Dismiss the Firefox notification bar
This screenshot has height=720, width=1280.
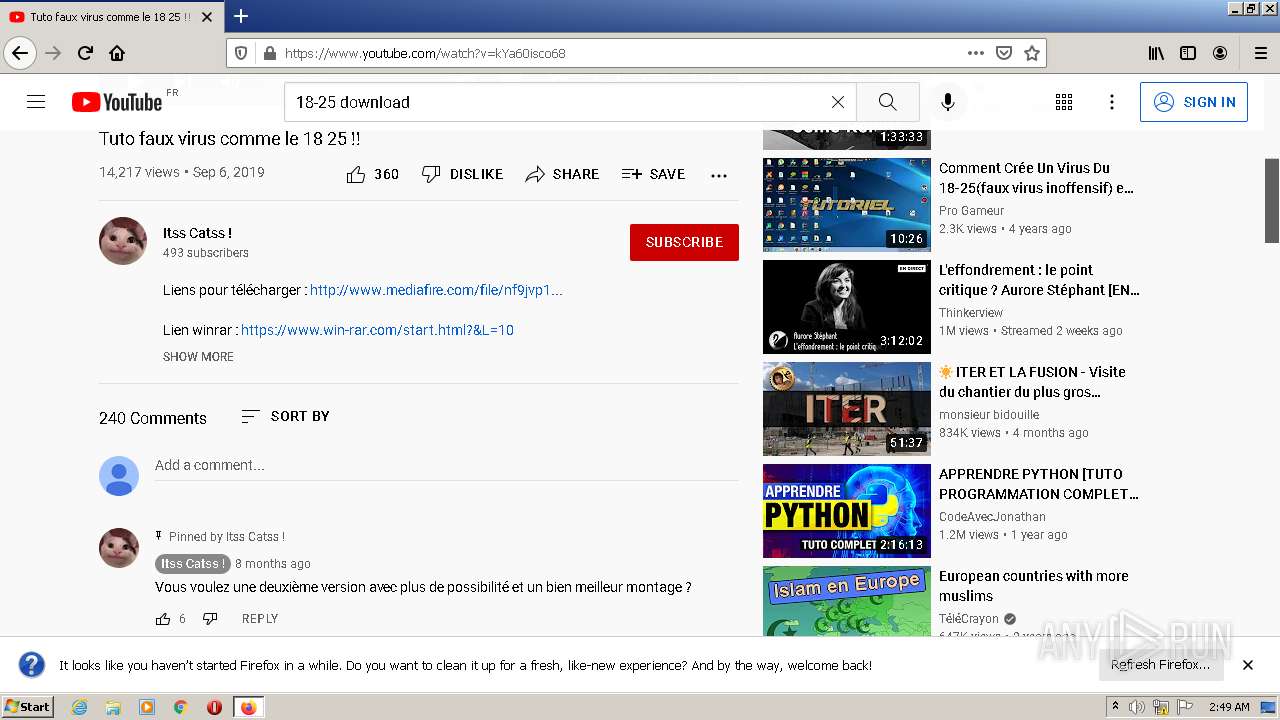click(x=1248, y=665)
